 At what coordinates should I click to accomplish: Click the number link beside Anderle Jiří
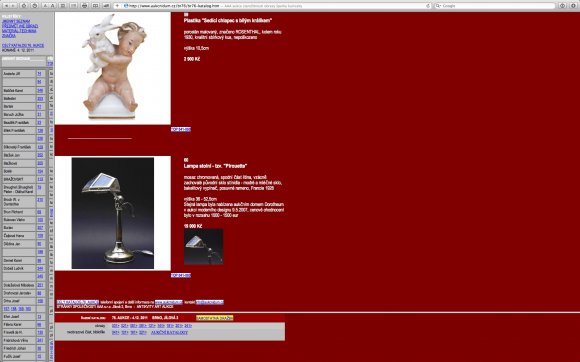tap(39, 74)
